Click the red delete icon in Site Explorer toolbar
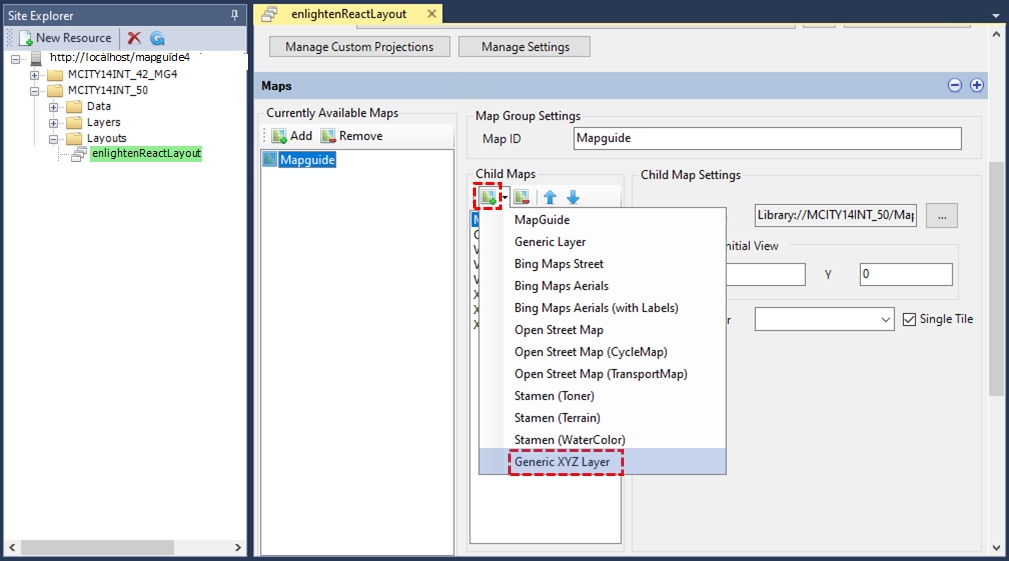The image size is (1009, 561). pyautogui.click(x=134, y=38)
